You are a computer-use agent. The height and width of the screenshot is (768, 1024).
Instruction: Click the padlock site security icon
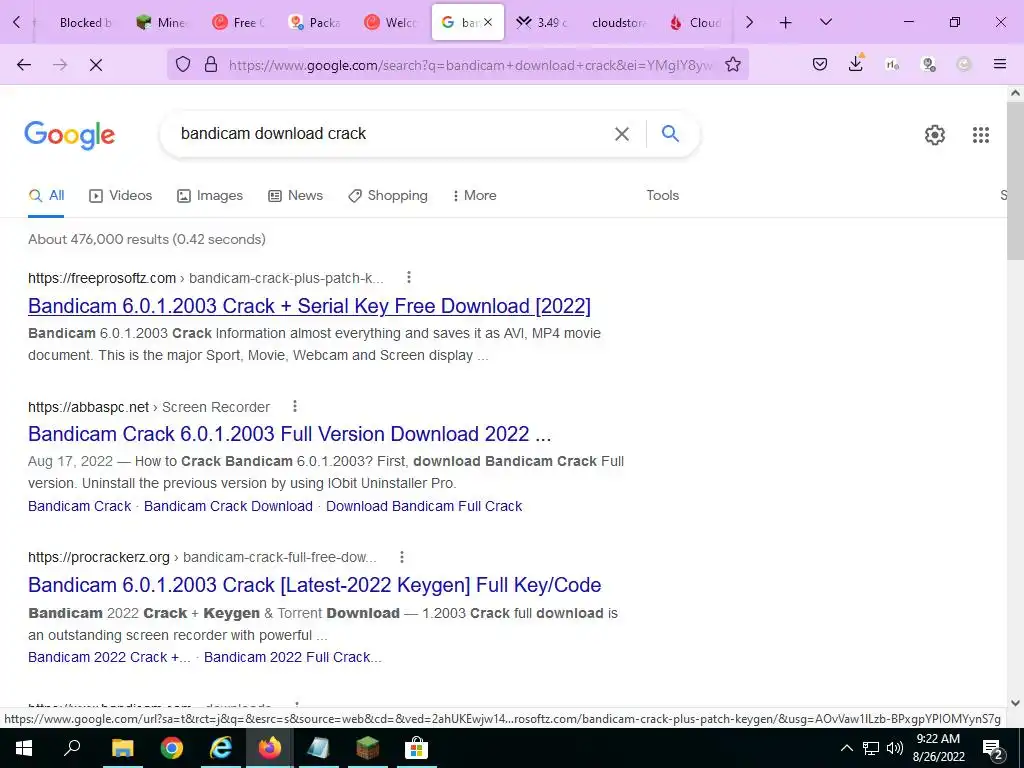click(x=210, y=64)
